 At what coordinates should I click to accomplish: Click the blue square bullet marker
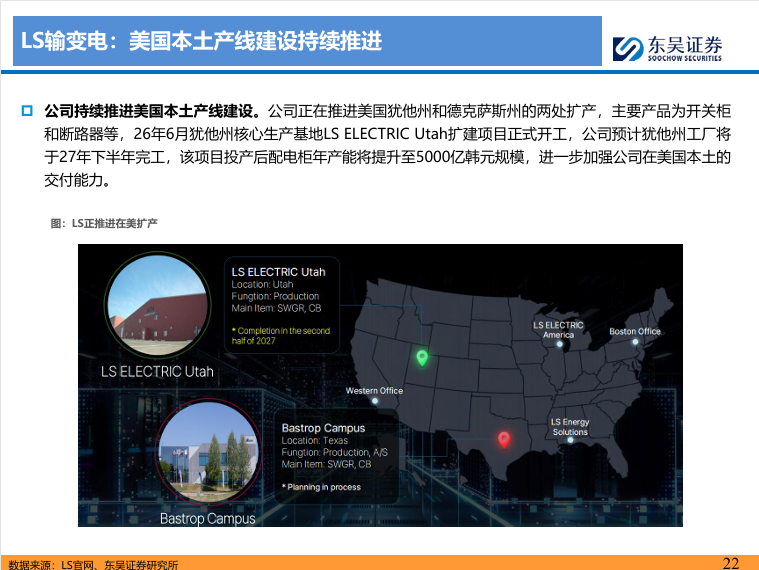pyautogui.click(x=27, y=111)
